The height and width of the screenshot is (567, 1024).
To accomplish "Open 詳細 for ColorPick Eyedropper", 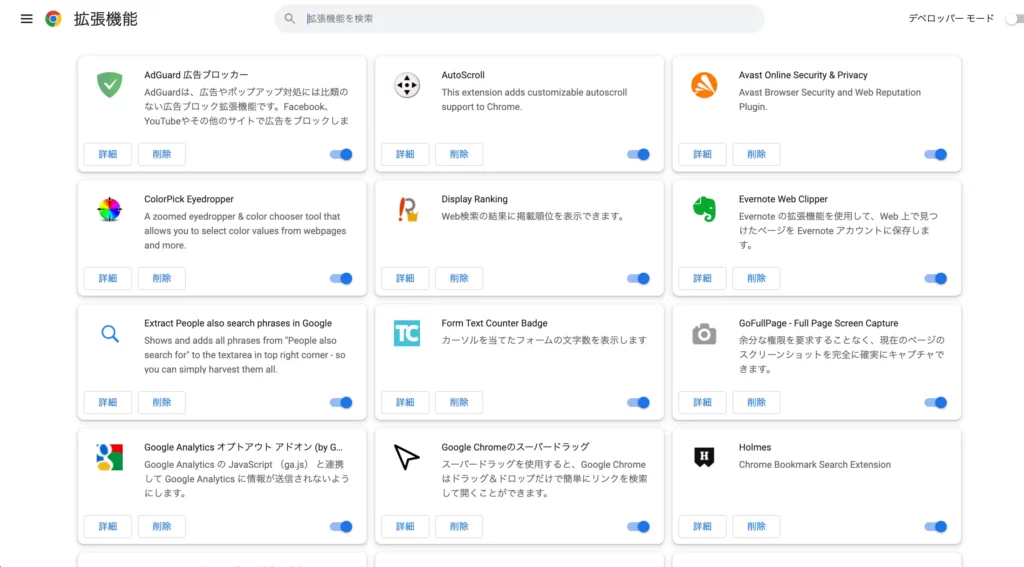I will [x=108, y=278].
